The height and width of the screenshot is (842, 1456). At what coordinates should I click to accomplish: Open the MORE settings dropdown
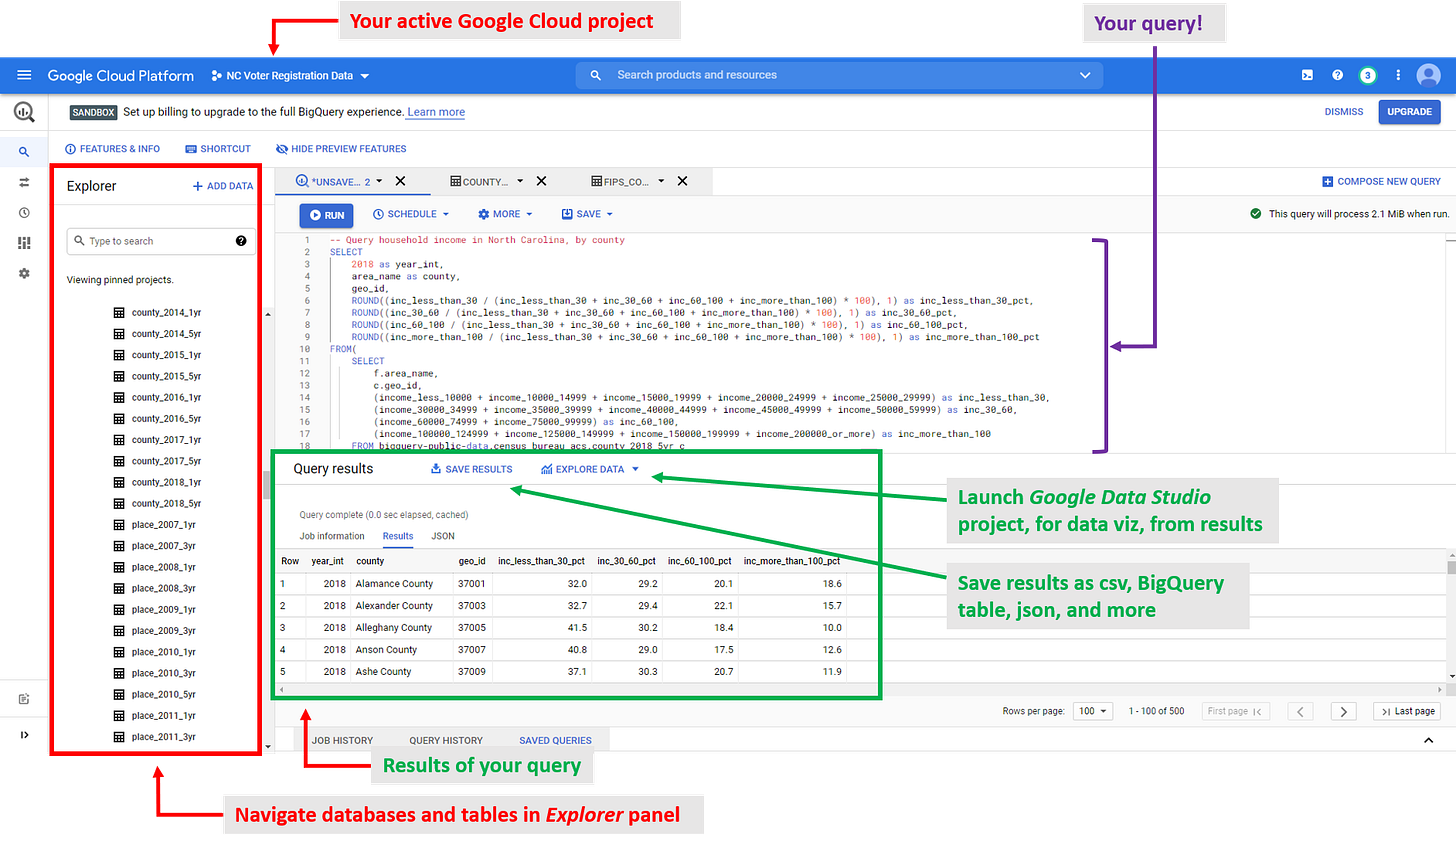click(x=505, y=214)
